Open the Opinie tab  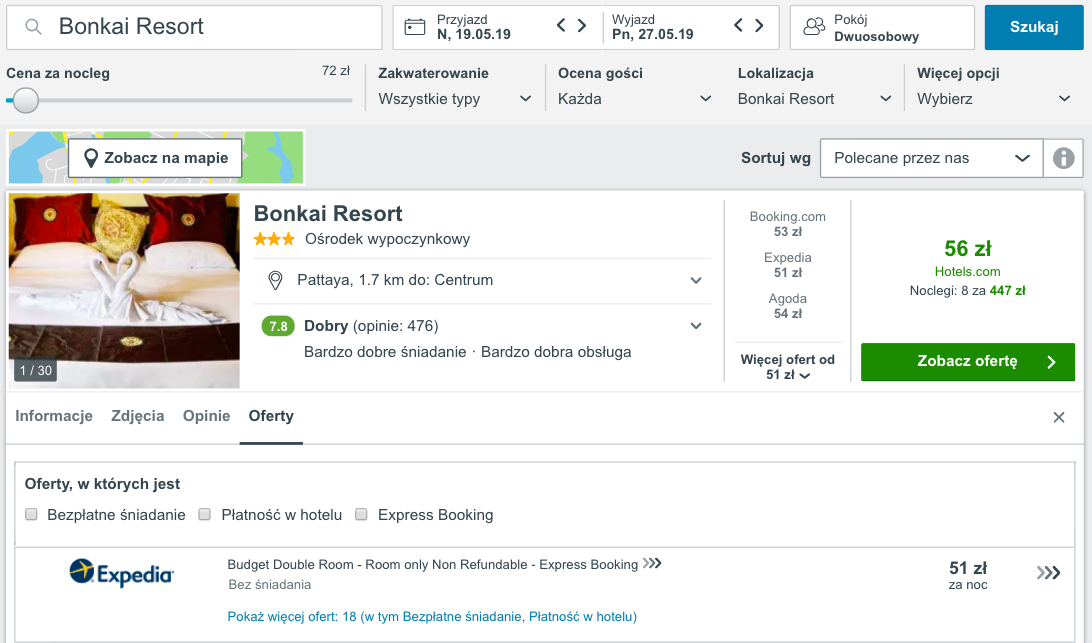point(206,416)
